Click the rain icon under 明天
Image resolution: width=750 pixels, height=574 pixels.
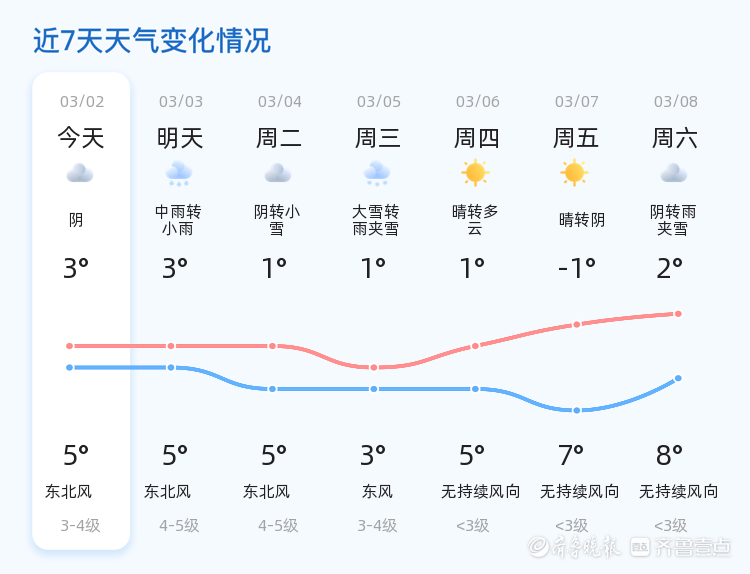179,174
